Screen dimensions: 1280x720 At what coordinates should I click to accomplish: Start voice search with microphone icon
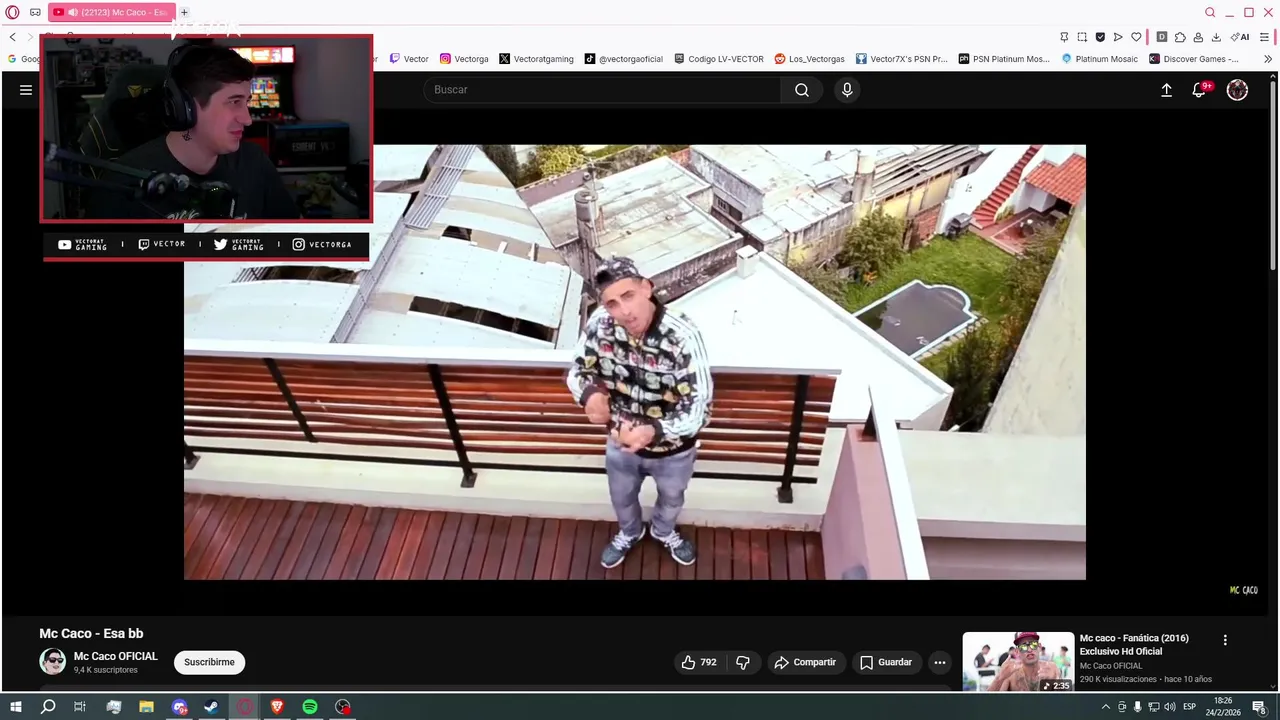pyautogui.click(x=847, y=90)
